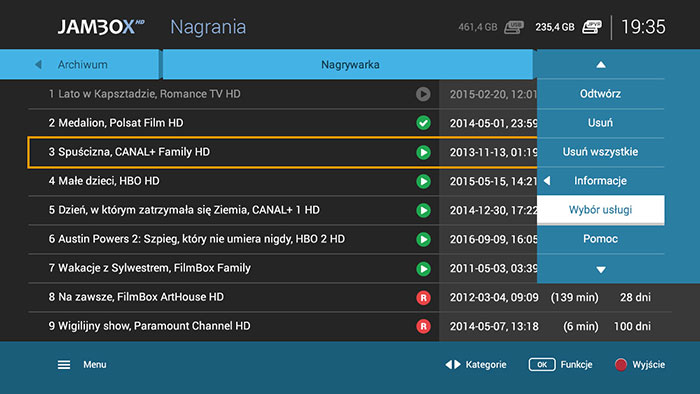Click the Menu label in bottom bar
Image resolution: width=700 pixels, height=394 pixels.
tap(95, 365)
